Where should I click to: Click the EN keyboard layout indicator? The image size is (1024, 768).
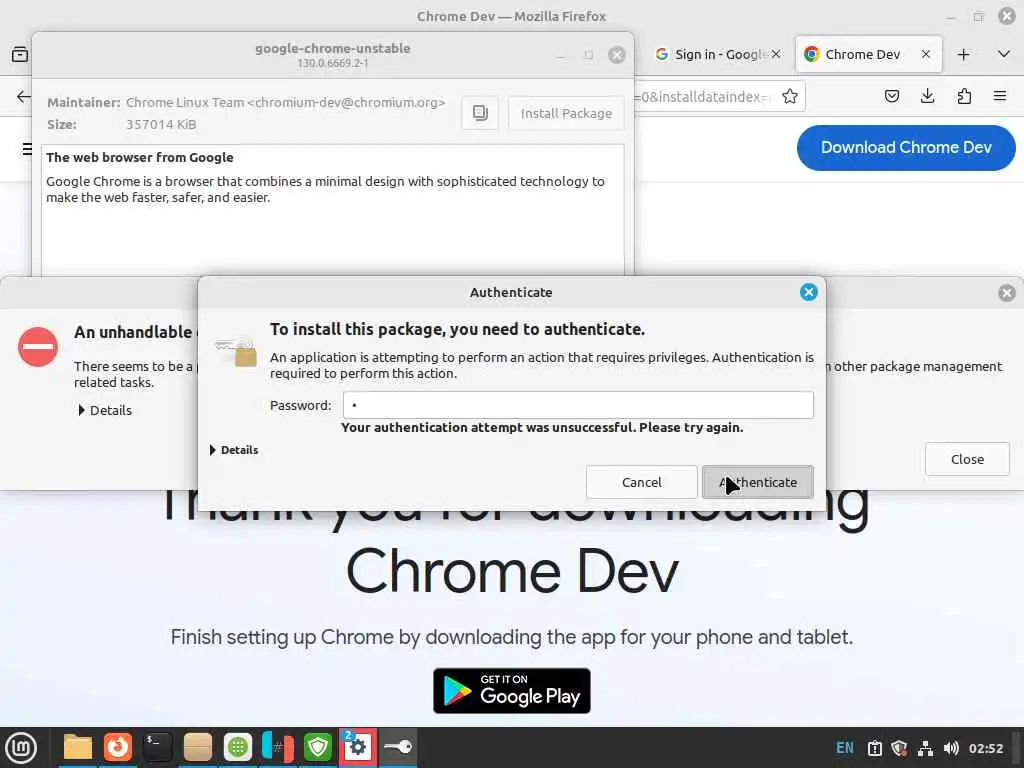844,748
